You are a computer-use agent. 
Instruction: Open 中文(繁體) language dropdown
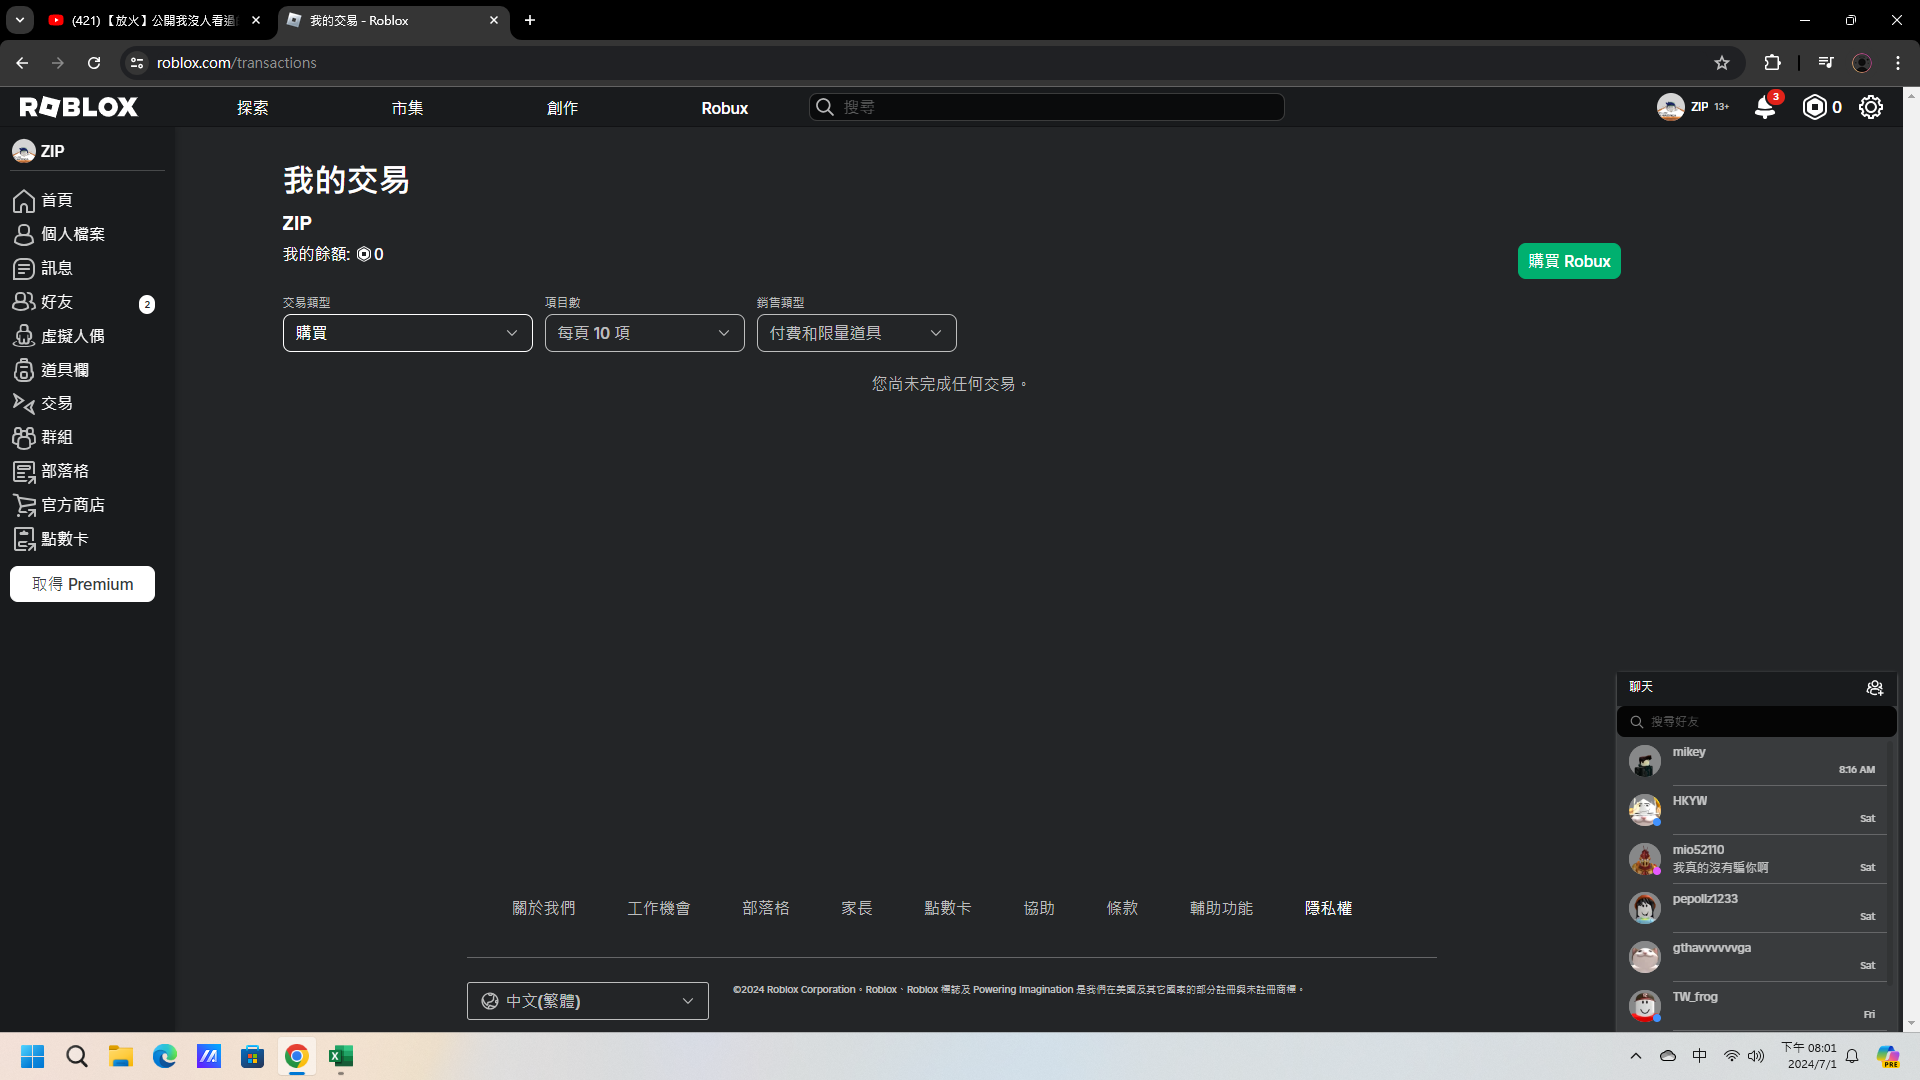point(588,1001)
